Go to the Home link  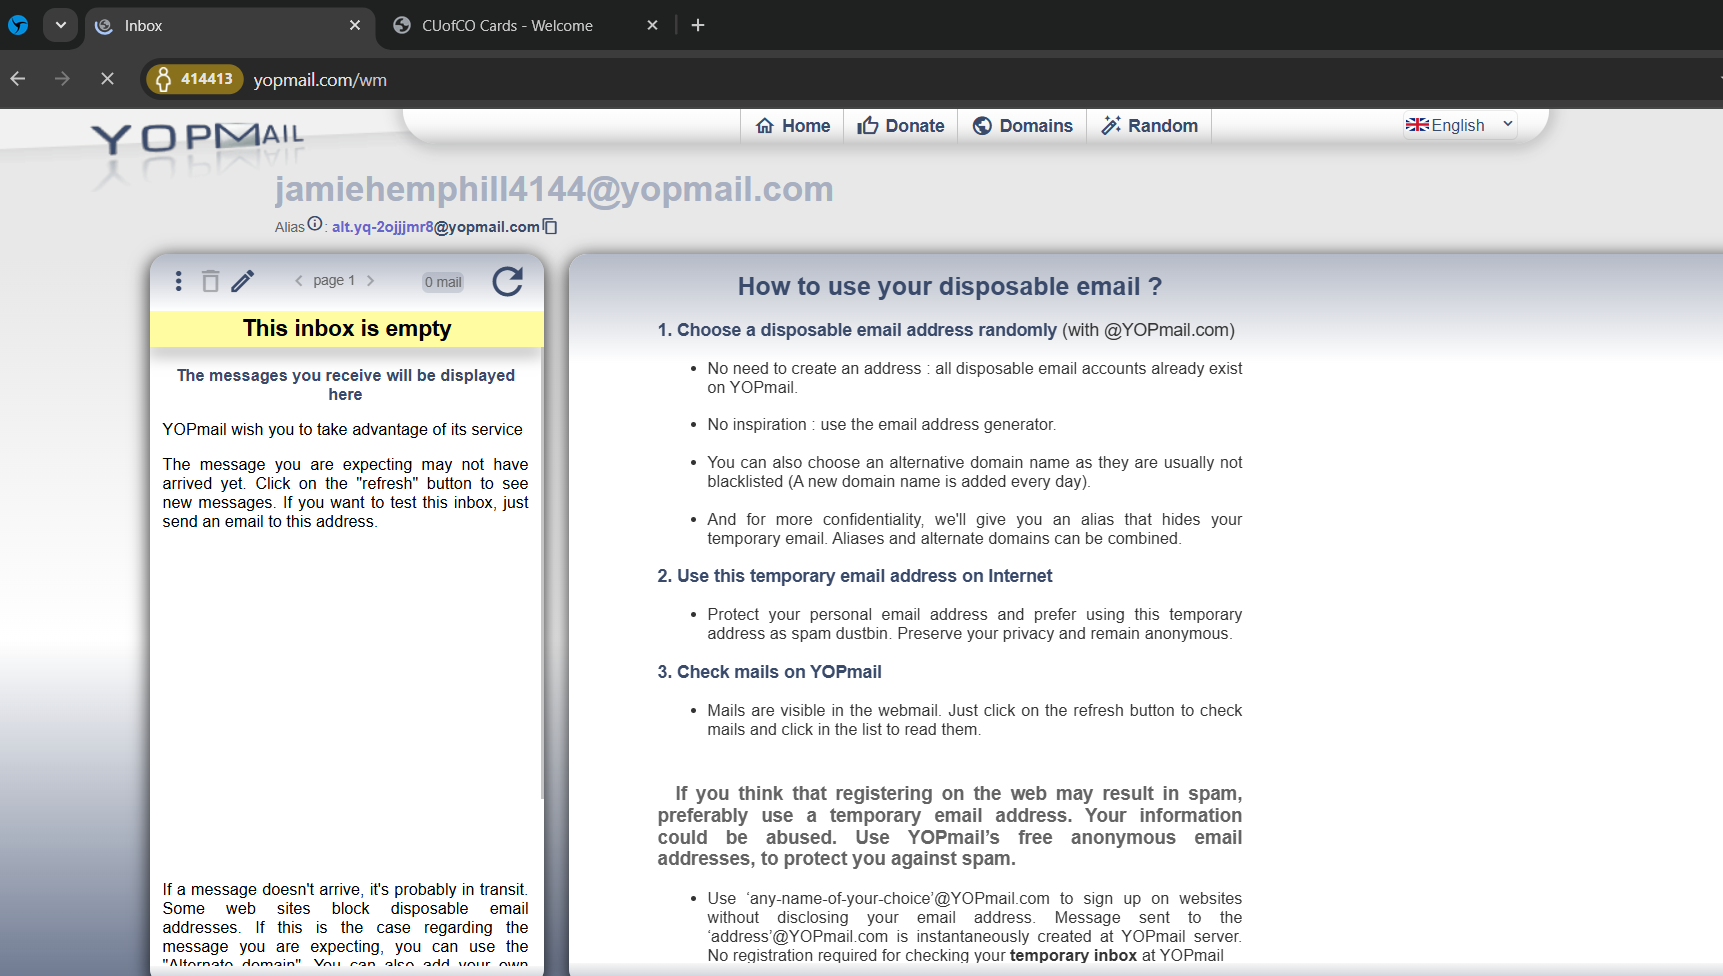pos(793,126)
